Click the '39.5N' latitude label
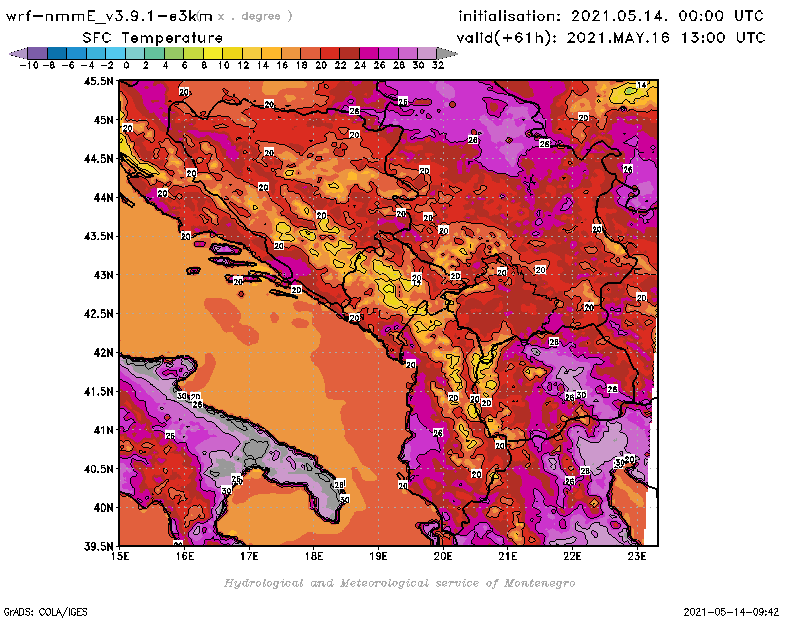The height and width of the screenshot is (618, 800). point(98,547)
